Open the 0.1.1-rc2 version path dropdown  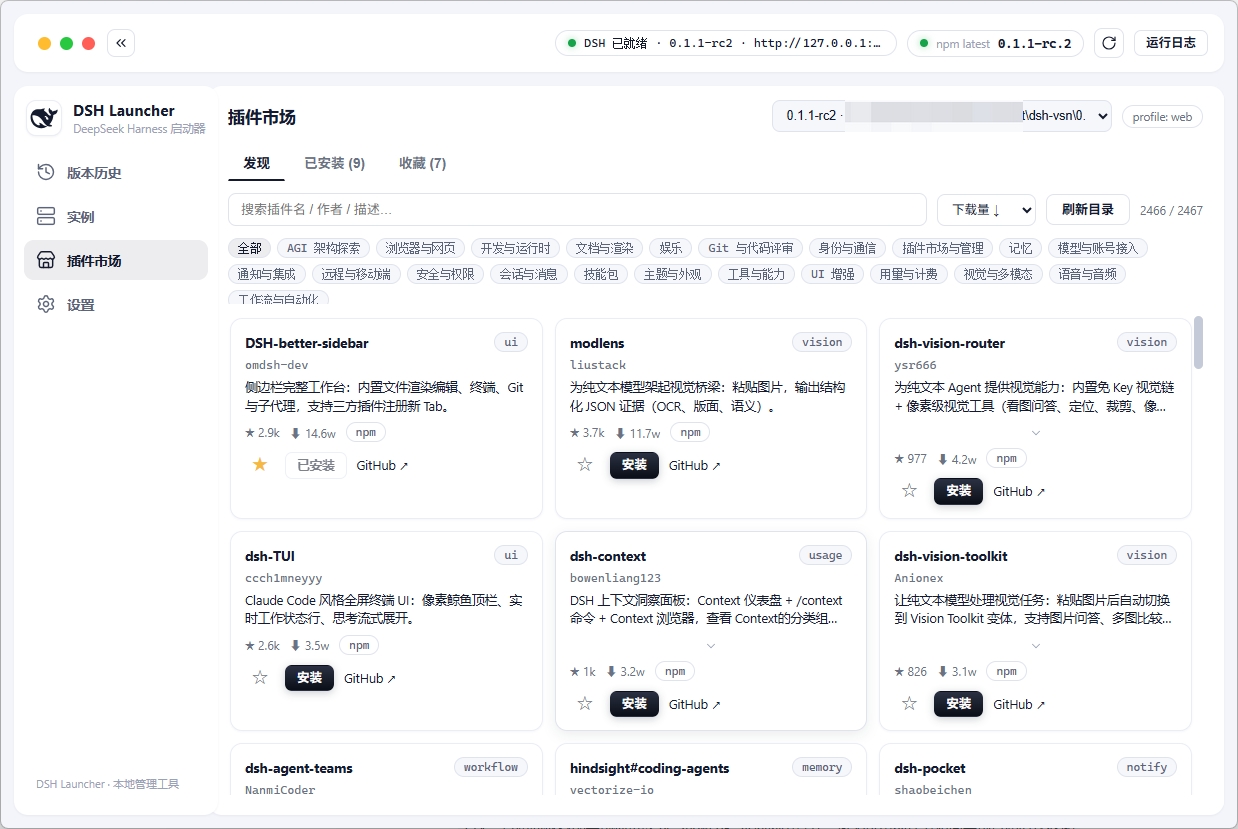tap(941, 116)
